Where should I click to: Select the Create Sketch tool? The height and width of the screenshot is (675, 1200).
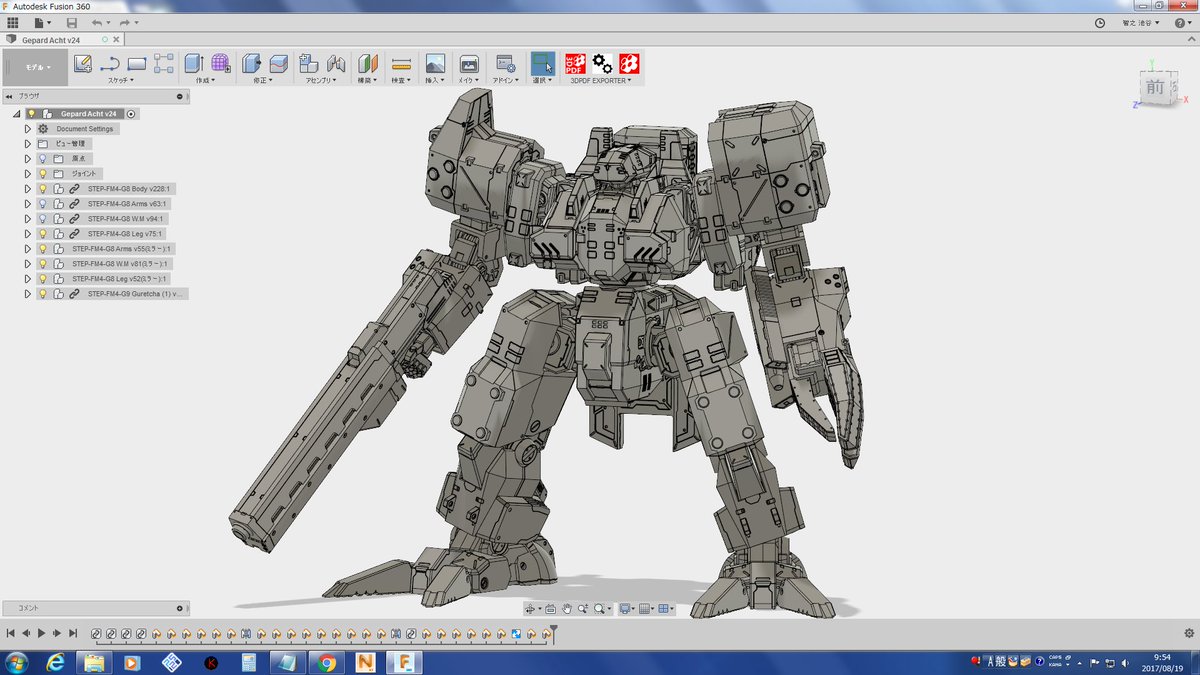pos(83,63)
